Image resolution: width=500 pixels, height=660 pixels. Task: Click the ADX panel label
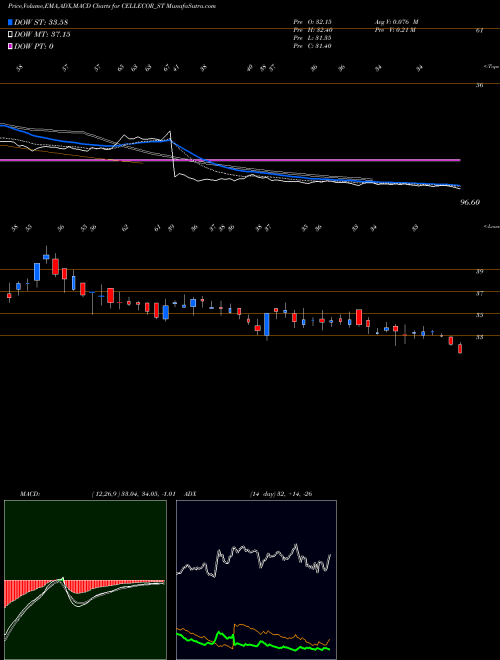190,494
